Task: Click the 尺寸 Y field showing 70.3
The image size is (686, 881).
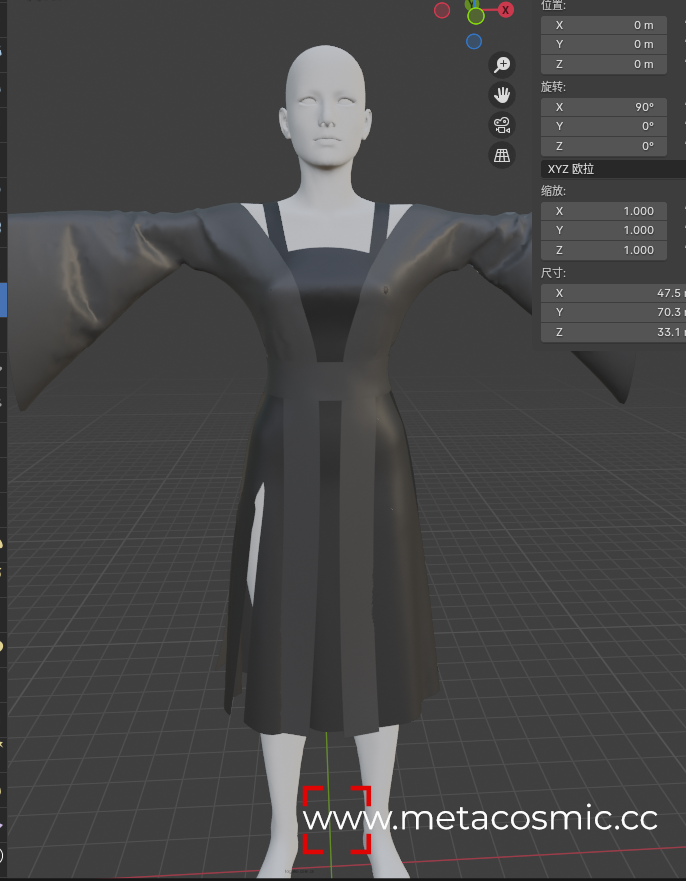Action: click(614, 312)
